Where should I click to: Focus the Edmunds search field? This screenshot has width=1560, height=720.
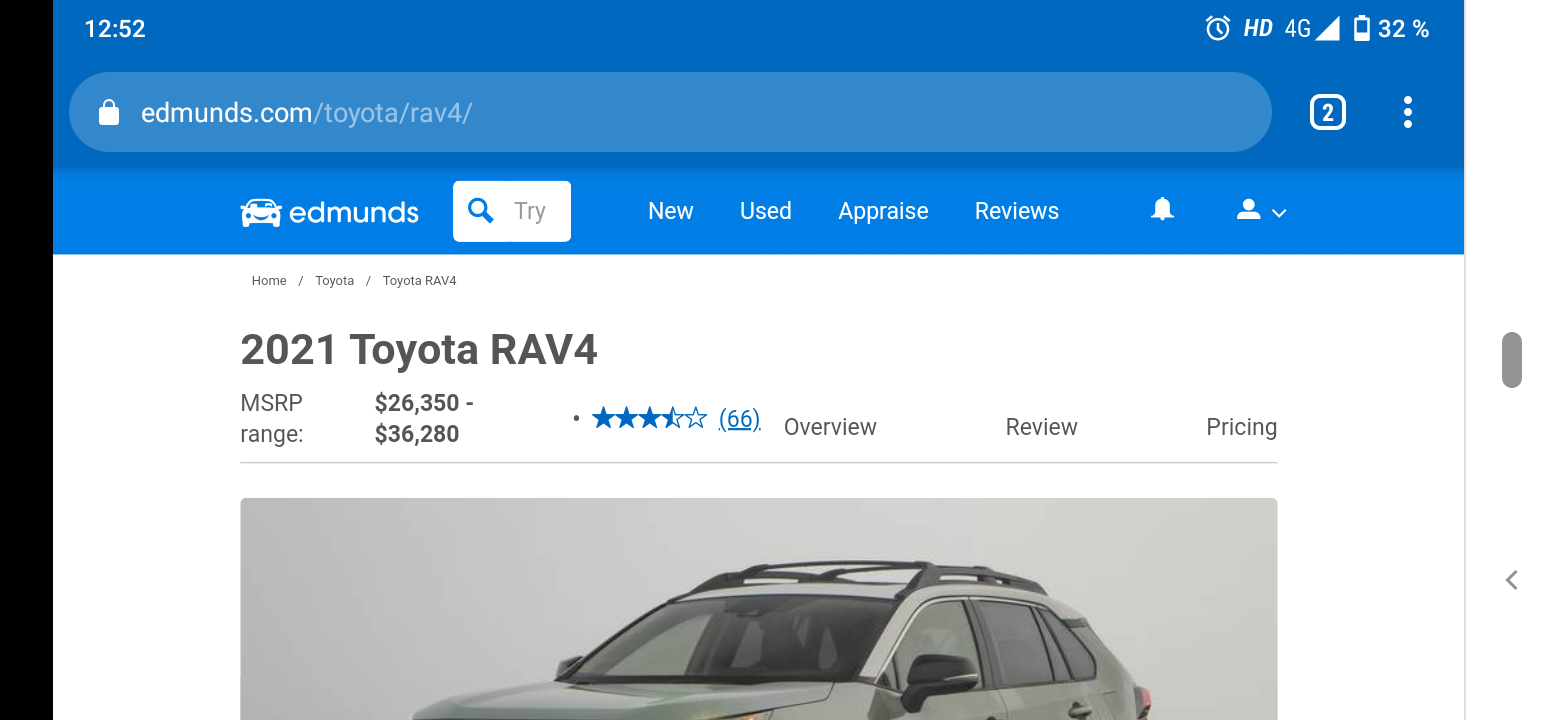click(512, 211)
